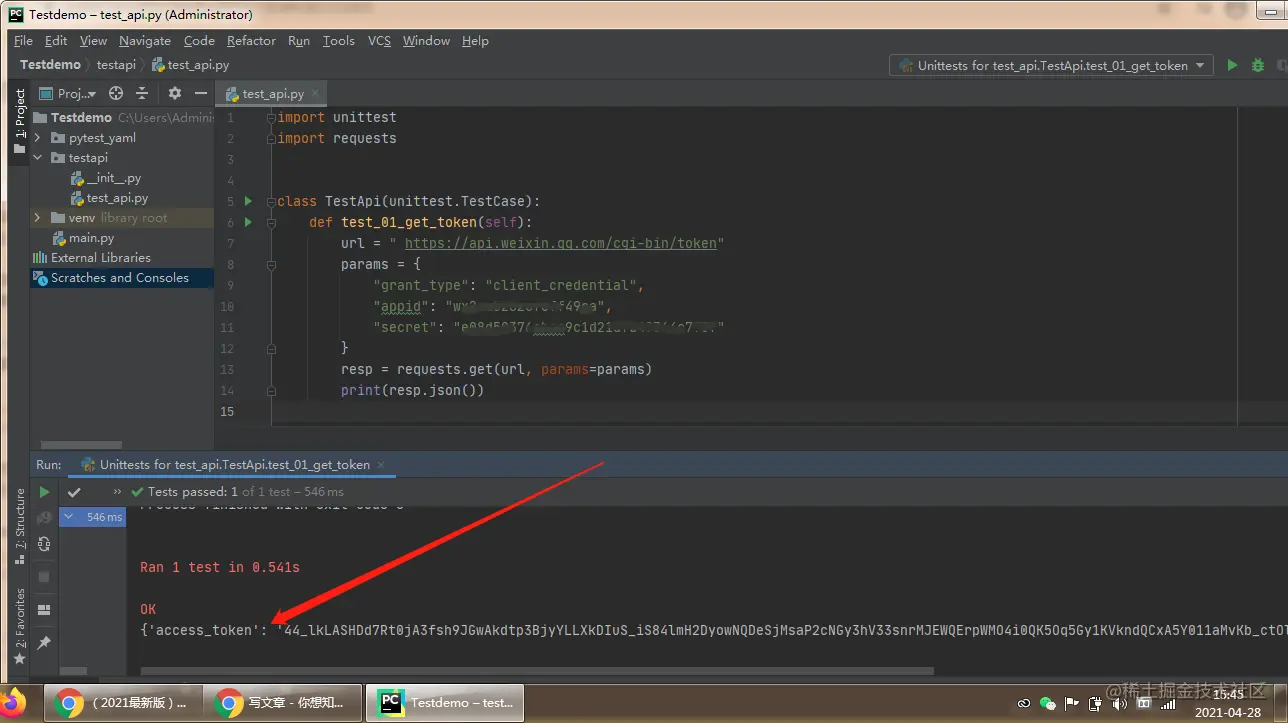Click testapi in the breadcrumb bar
This screenshot has height=723, width=1288.
click(116, 65)
